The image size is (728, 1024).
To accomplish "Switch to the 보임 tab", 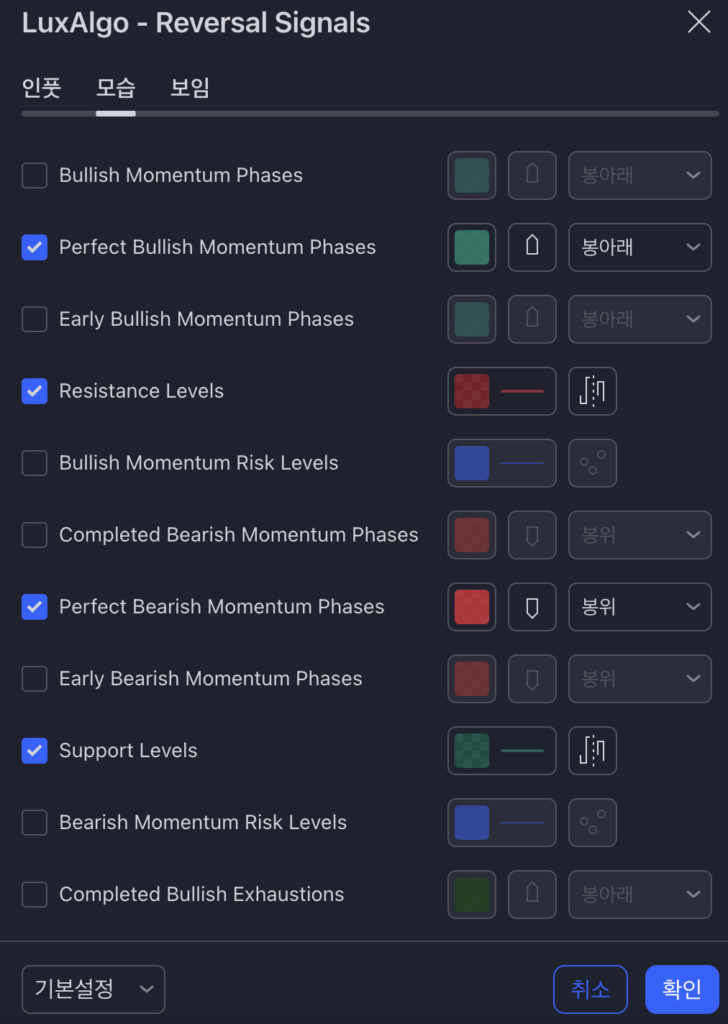I will pos(190,88).
